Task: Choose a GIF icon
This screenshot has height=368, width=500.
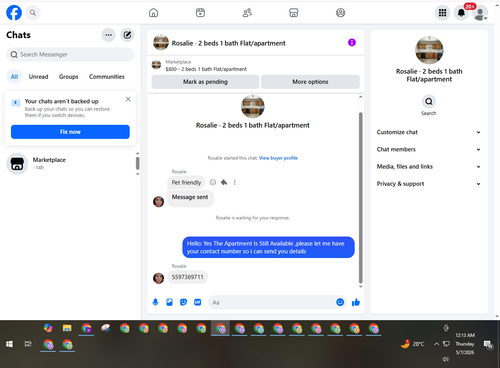Action: [x=198, y=302]
